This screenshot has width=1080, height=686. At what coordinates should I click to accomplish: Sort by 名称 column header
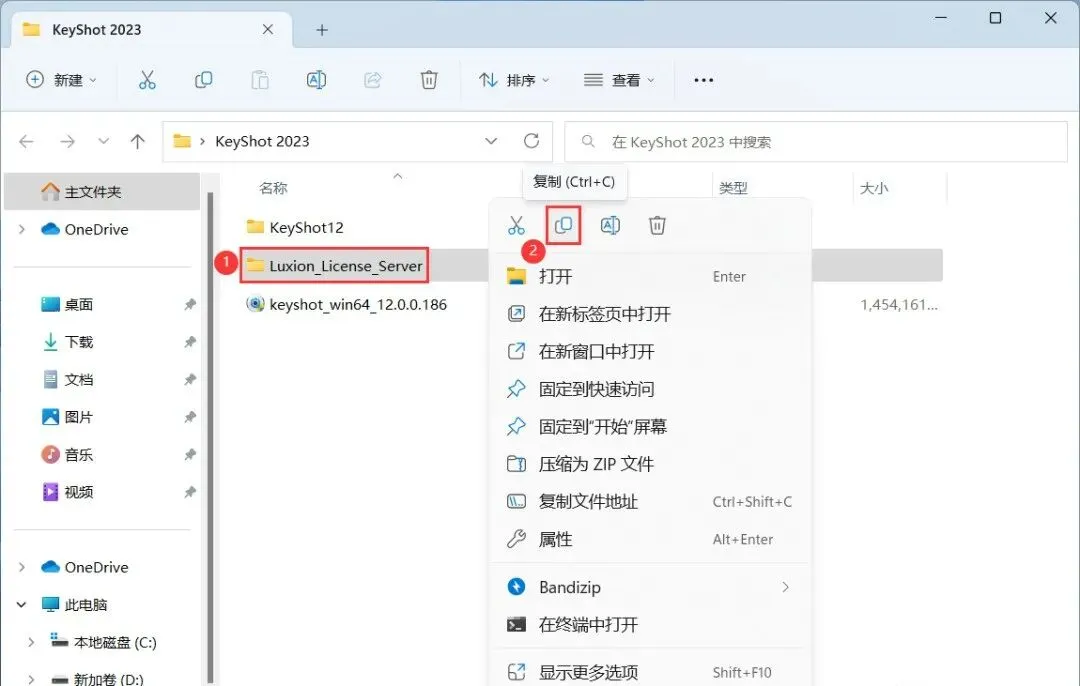pos(273,188)
